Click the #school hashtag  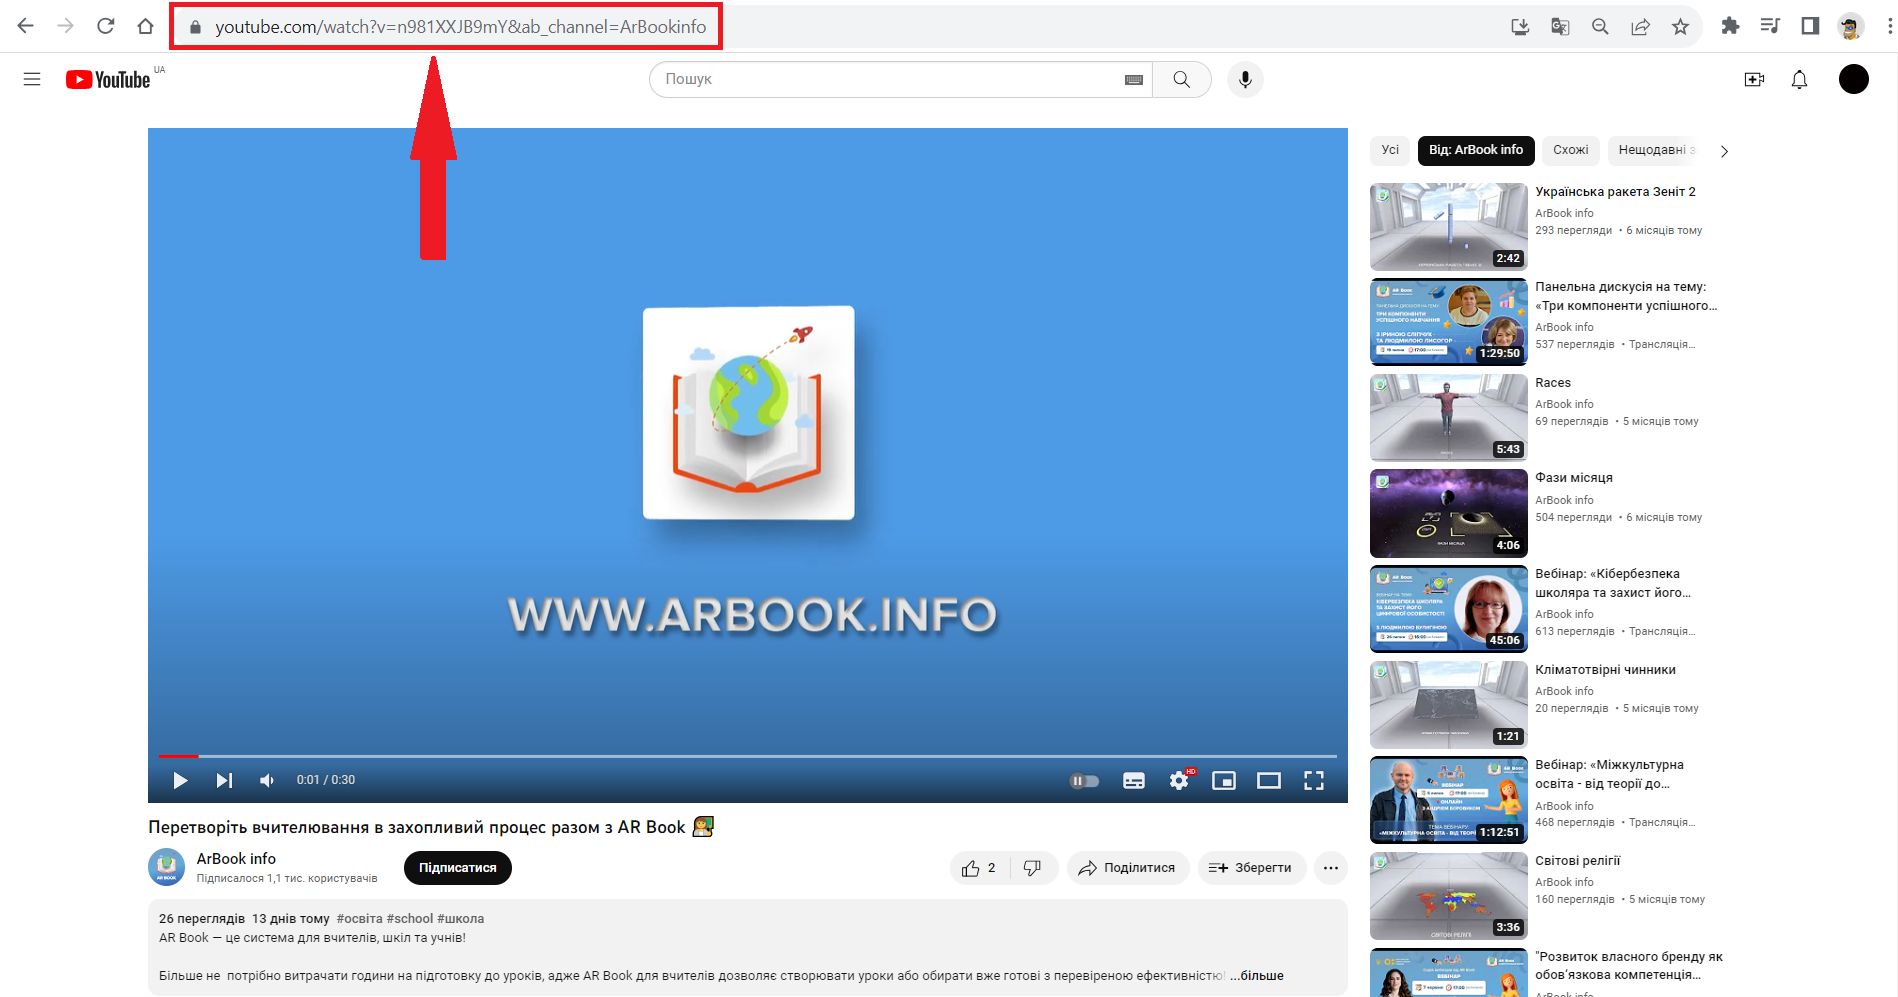pos(410,919)
